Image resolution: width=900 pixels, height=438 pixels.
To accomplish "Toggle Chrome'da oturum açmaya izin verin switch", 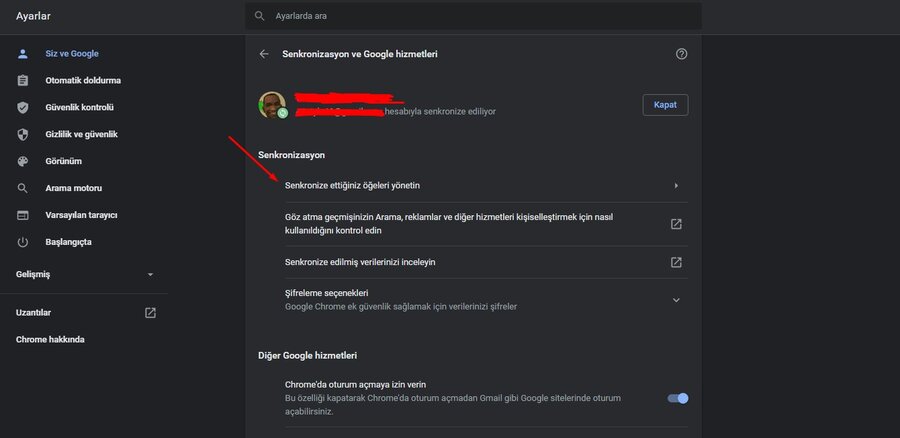I will 678,398.
